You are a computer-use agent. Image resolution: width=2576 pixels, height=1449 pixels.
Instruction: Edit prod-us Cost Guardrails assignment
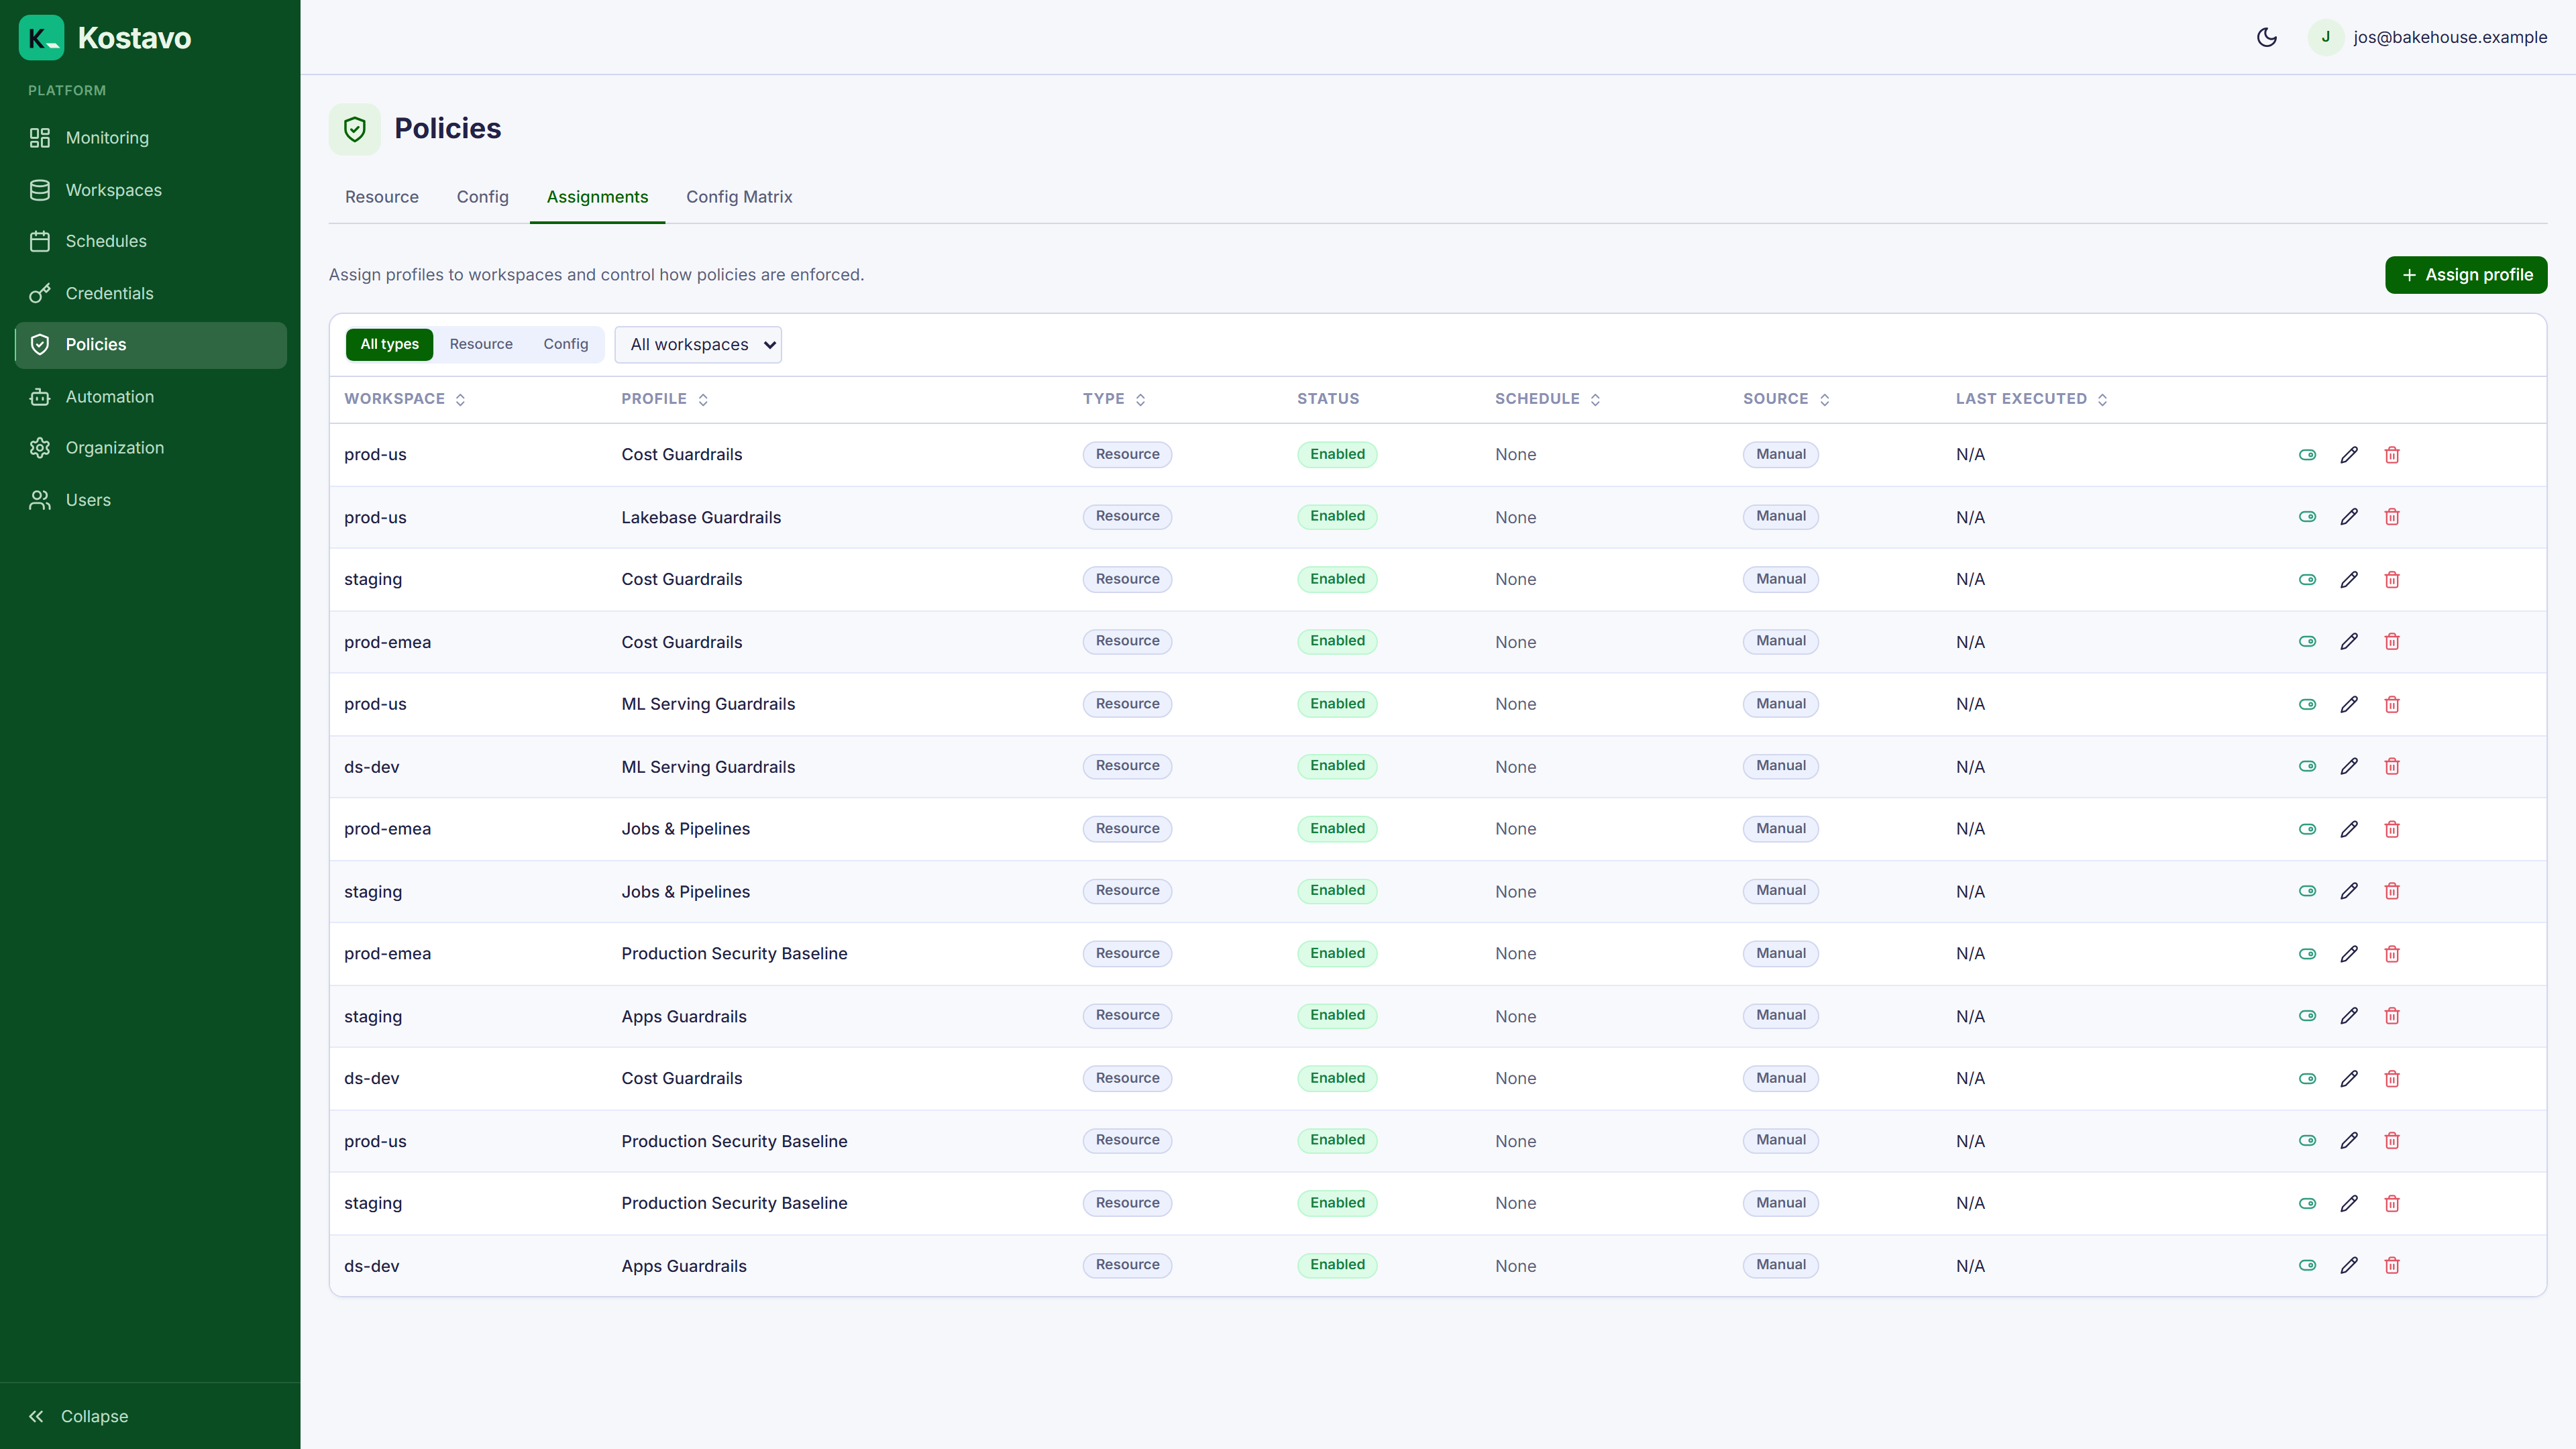click(2349, 455)
